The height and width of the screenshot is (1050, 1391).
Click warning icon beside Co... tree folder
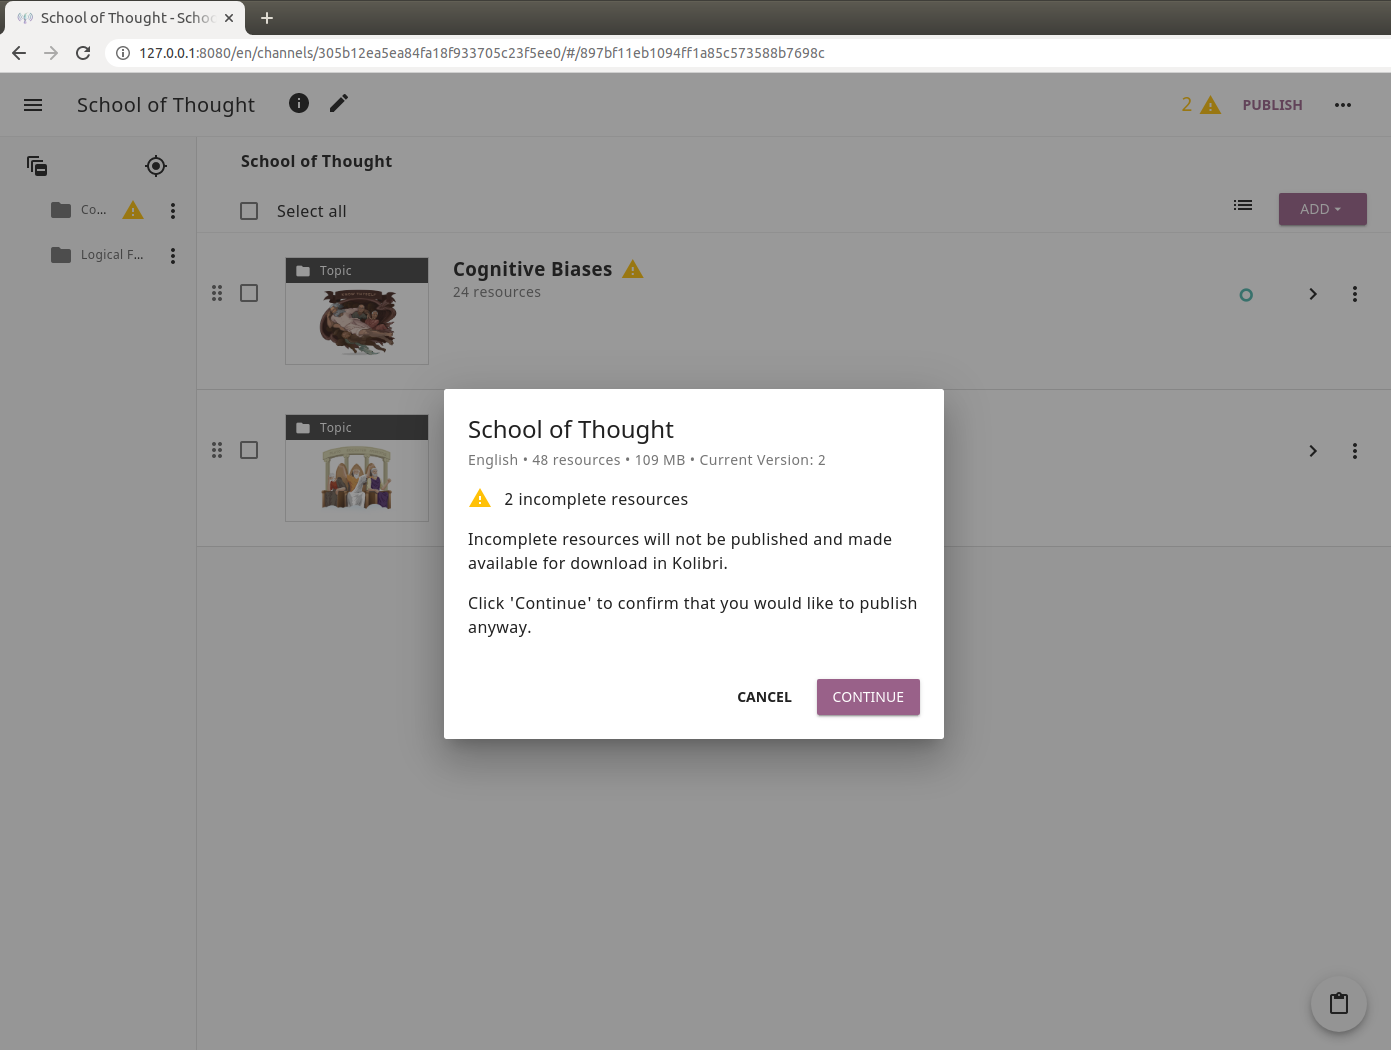coord(133,210)
